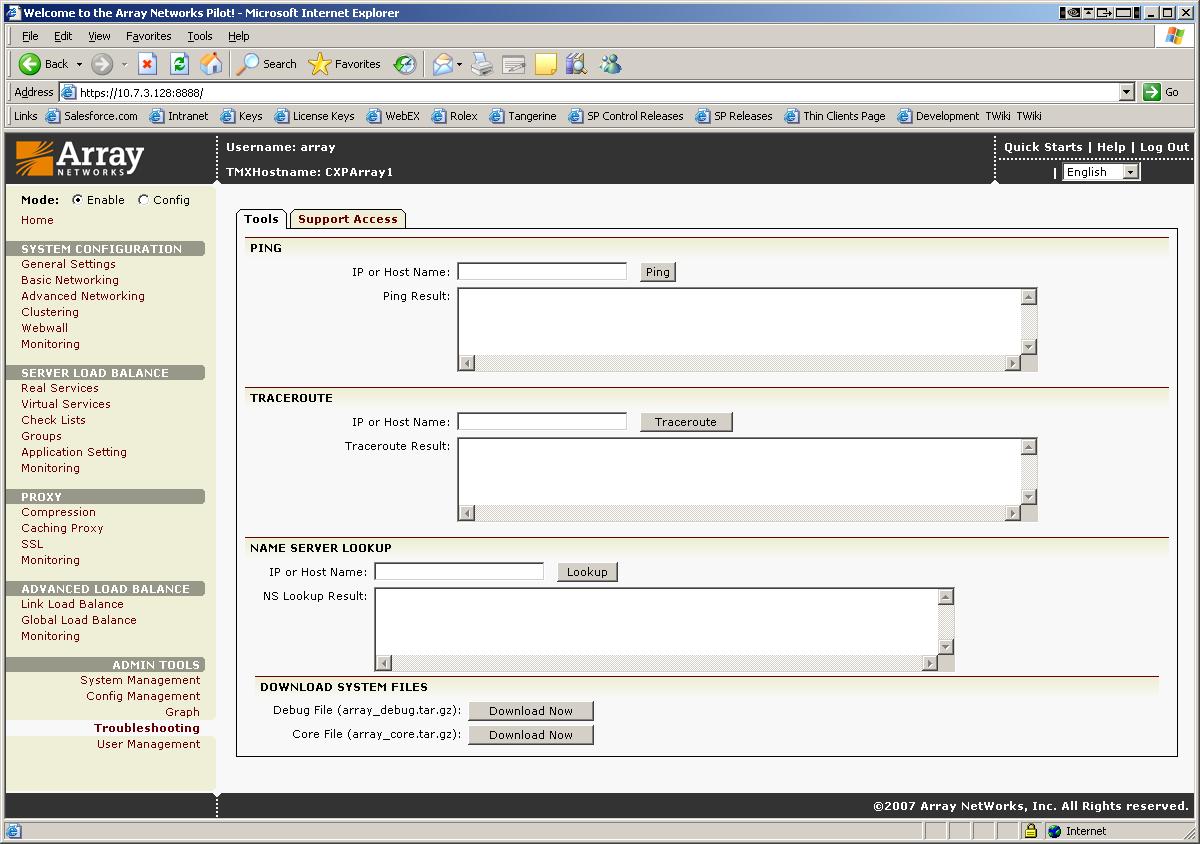This screenshot has width=1200, height=844.
Task: Click the Traceroute button
Action: (x=686, y=422)
